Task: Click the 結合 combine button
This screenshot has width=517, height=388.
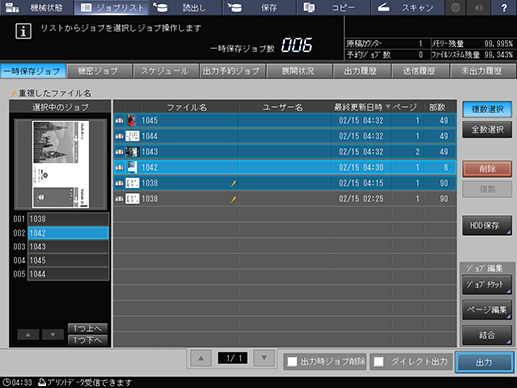Action: point(487,335)
